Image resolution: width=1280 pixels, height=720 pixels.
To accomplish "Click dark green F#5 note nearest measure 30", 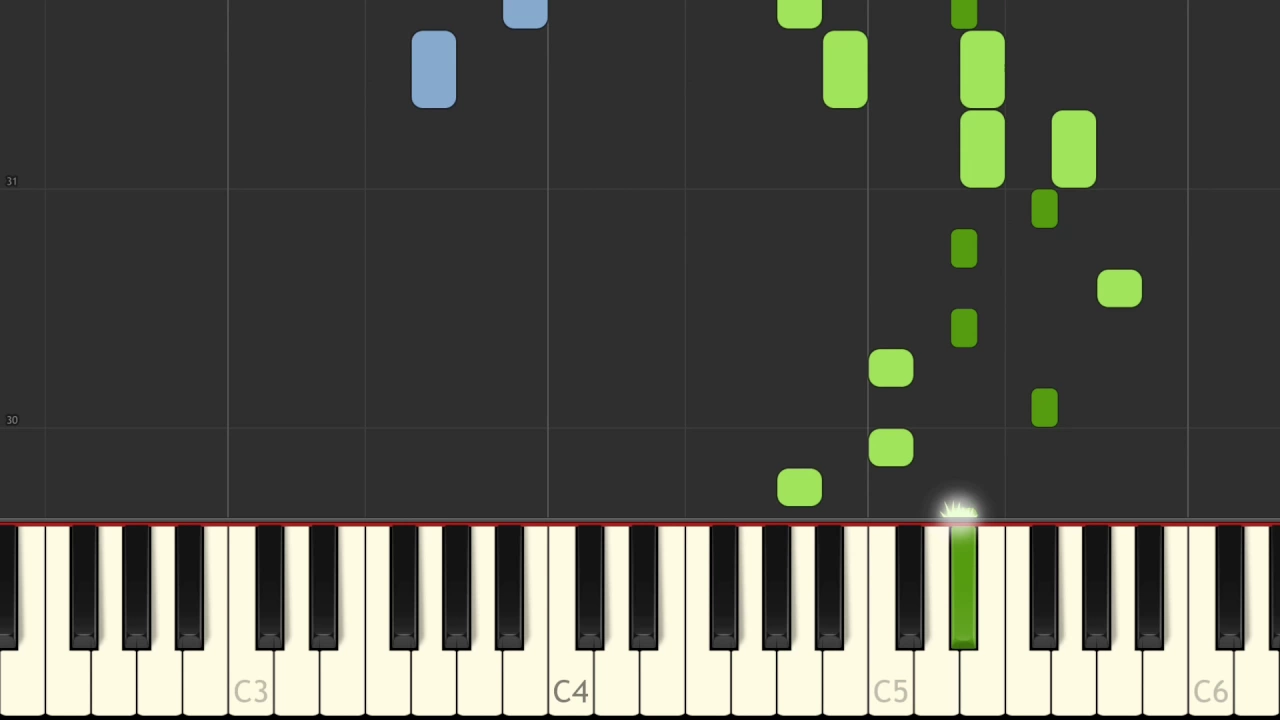I will pos(1044,408).
